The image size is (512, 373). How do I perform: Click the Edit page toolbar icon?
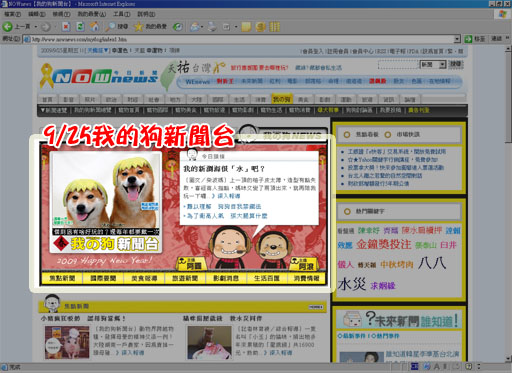point(227,27)
